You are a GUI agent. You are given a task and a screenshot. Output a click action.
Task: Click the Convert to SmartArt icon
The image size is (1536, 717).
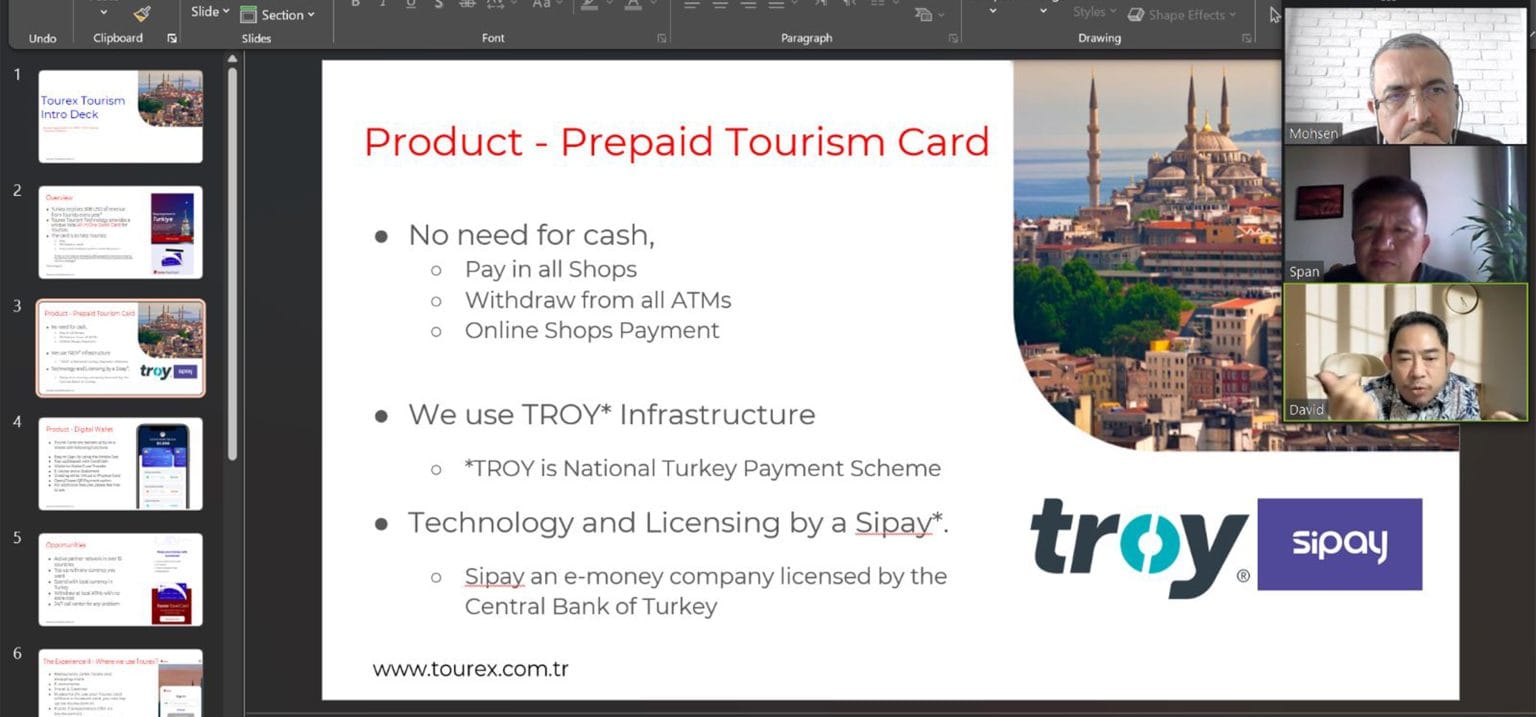(927, 14)
